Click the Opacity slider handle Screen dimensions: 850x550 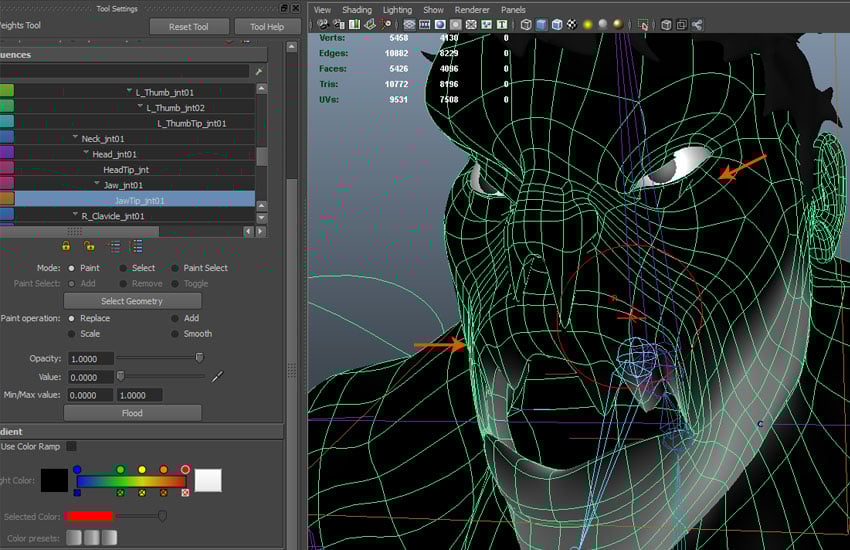(x=199, y=358)
